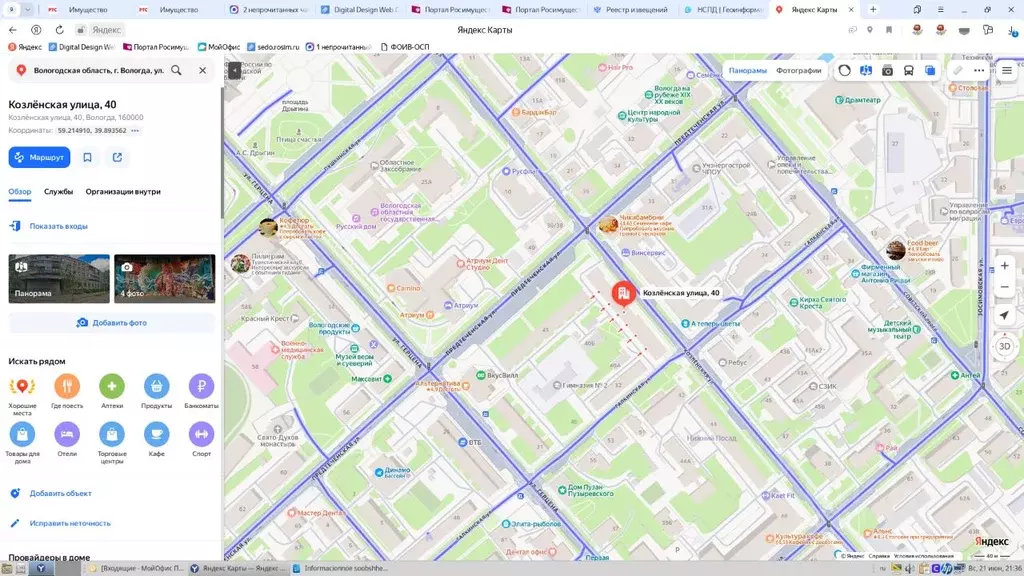Reload the page
Viewport: 1024px width, 576px height.
tap(59, 30)
